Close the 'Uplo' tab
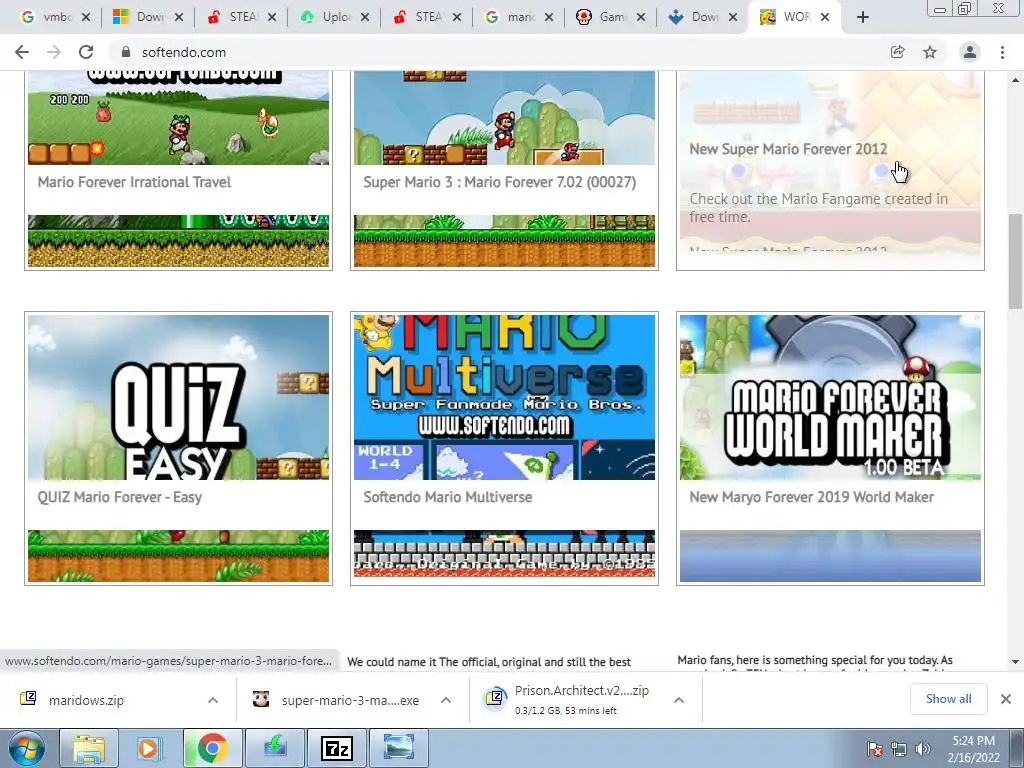 pyautogui.click(x=364, y=17)
